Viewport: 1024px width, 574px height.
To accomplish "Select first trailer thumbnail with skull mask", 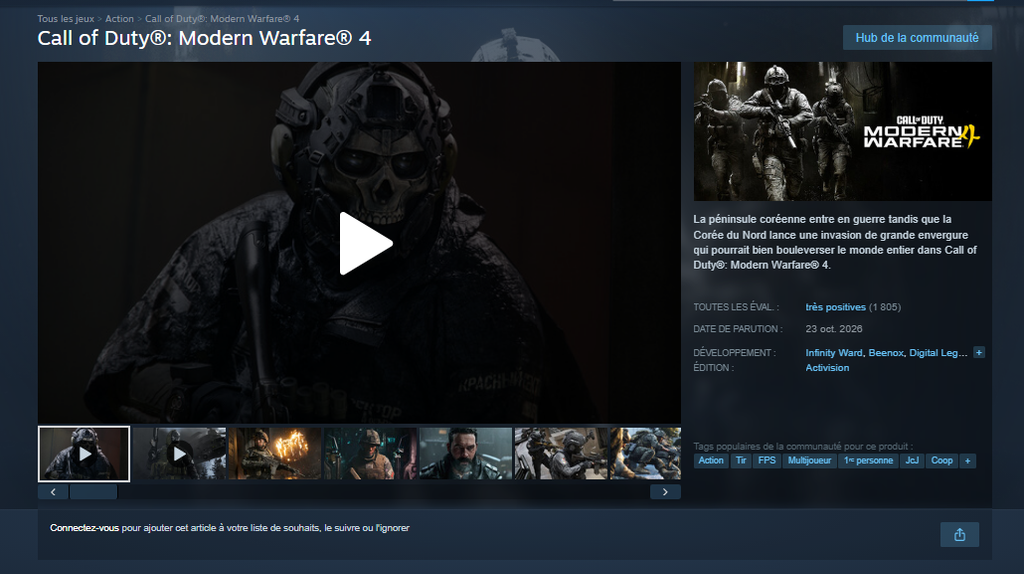I will 84,454.
